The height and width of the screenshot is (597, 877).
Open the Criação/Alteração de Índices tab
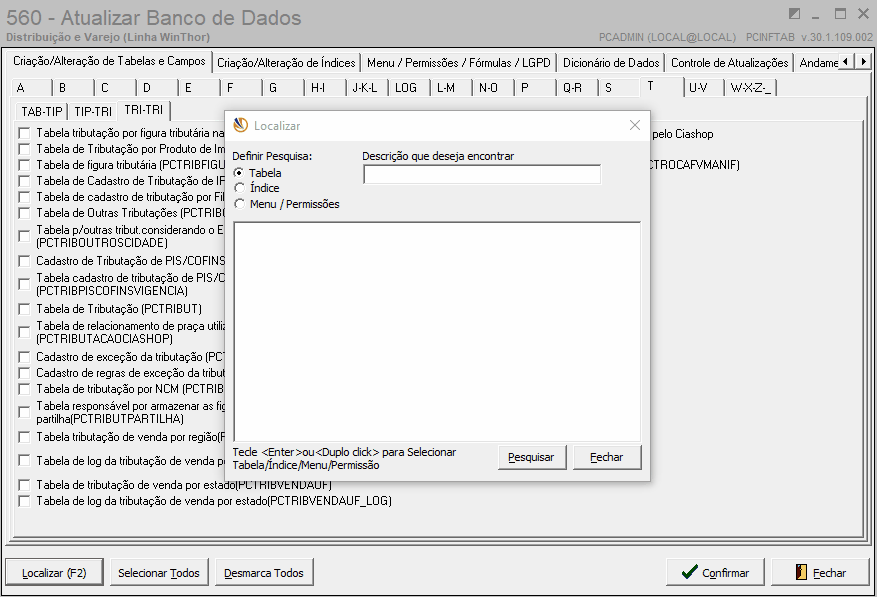tap(286, 63)
